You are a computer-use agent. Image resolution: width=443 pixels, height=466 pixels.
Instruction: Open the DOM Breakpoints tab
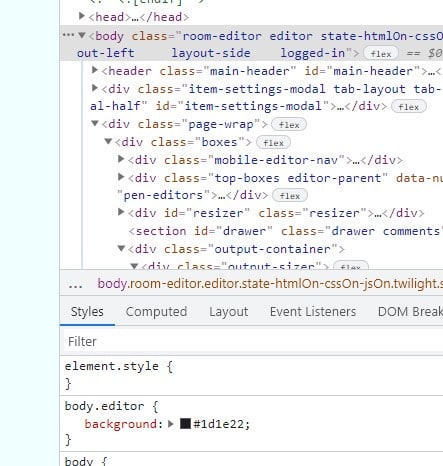click(x=410, y=312)
